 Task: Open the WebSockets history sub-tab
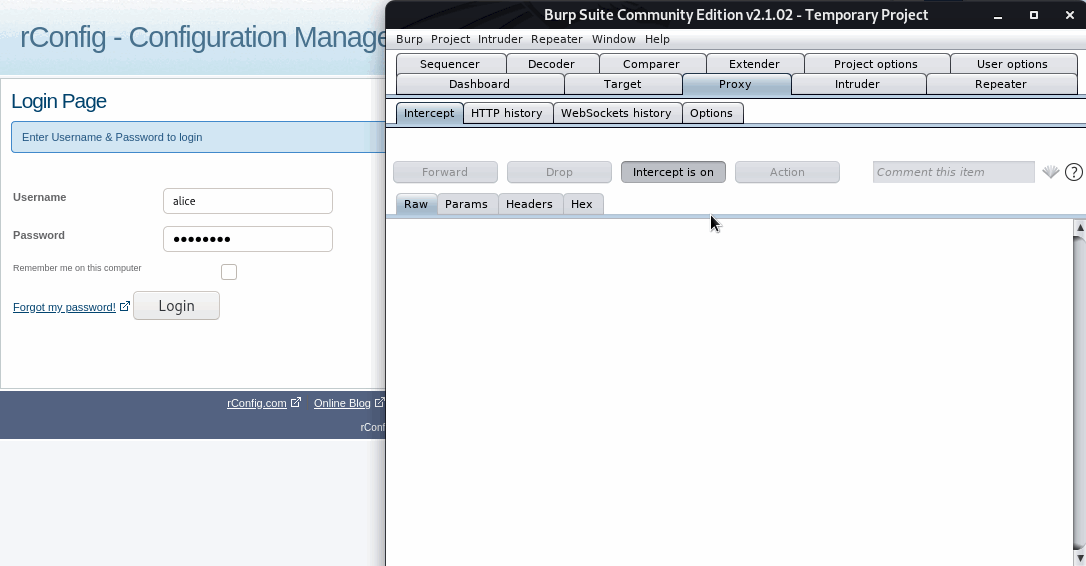coord(616,113)
